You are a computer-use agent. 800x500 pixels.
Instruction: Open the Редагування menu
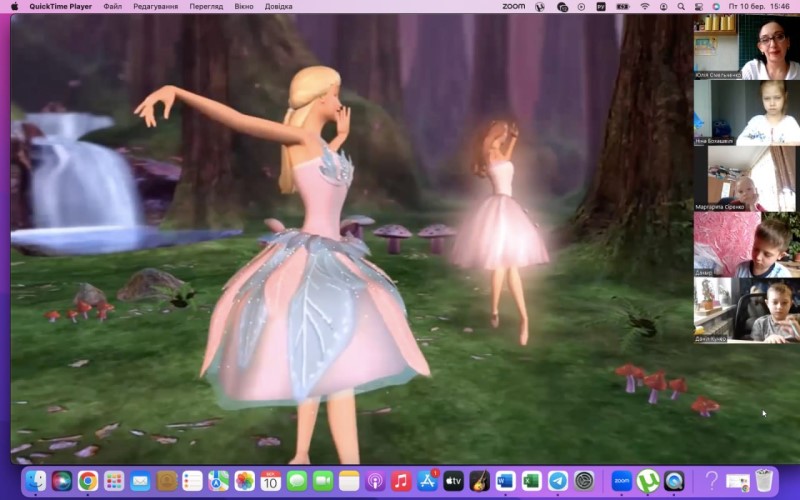click(156, 7)
